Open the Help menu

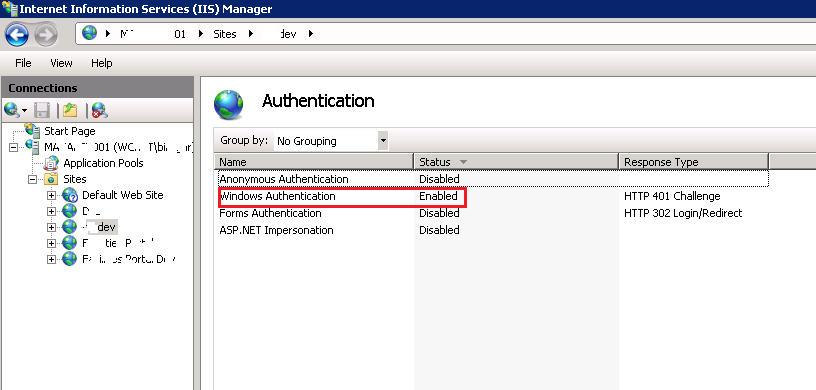click(101, 63)
